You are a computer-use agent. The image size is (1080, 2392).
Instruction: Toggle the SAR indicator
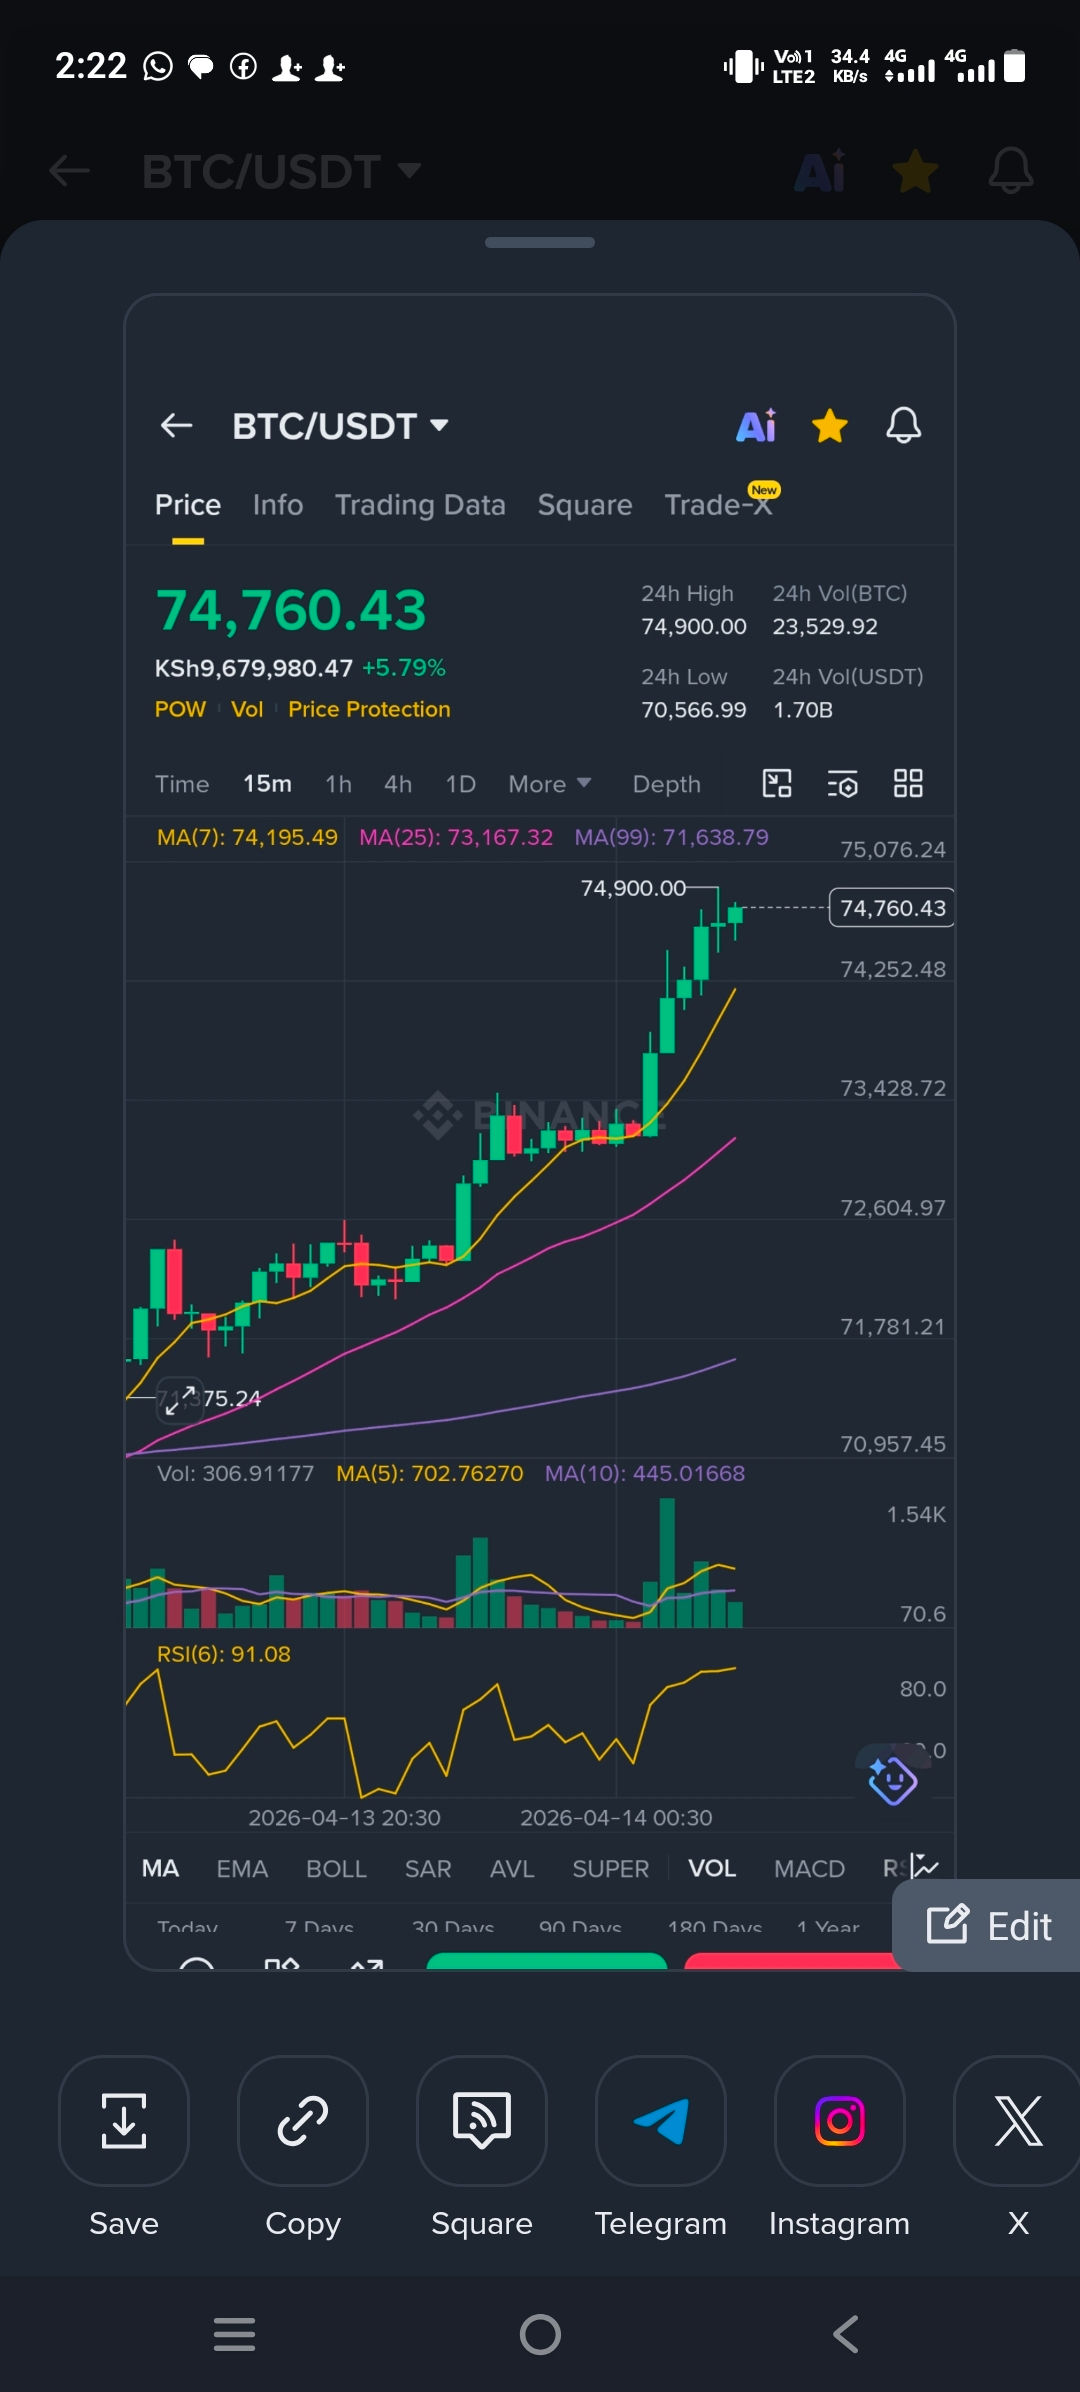point(428,1868)
